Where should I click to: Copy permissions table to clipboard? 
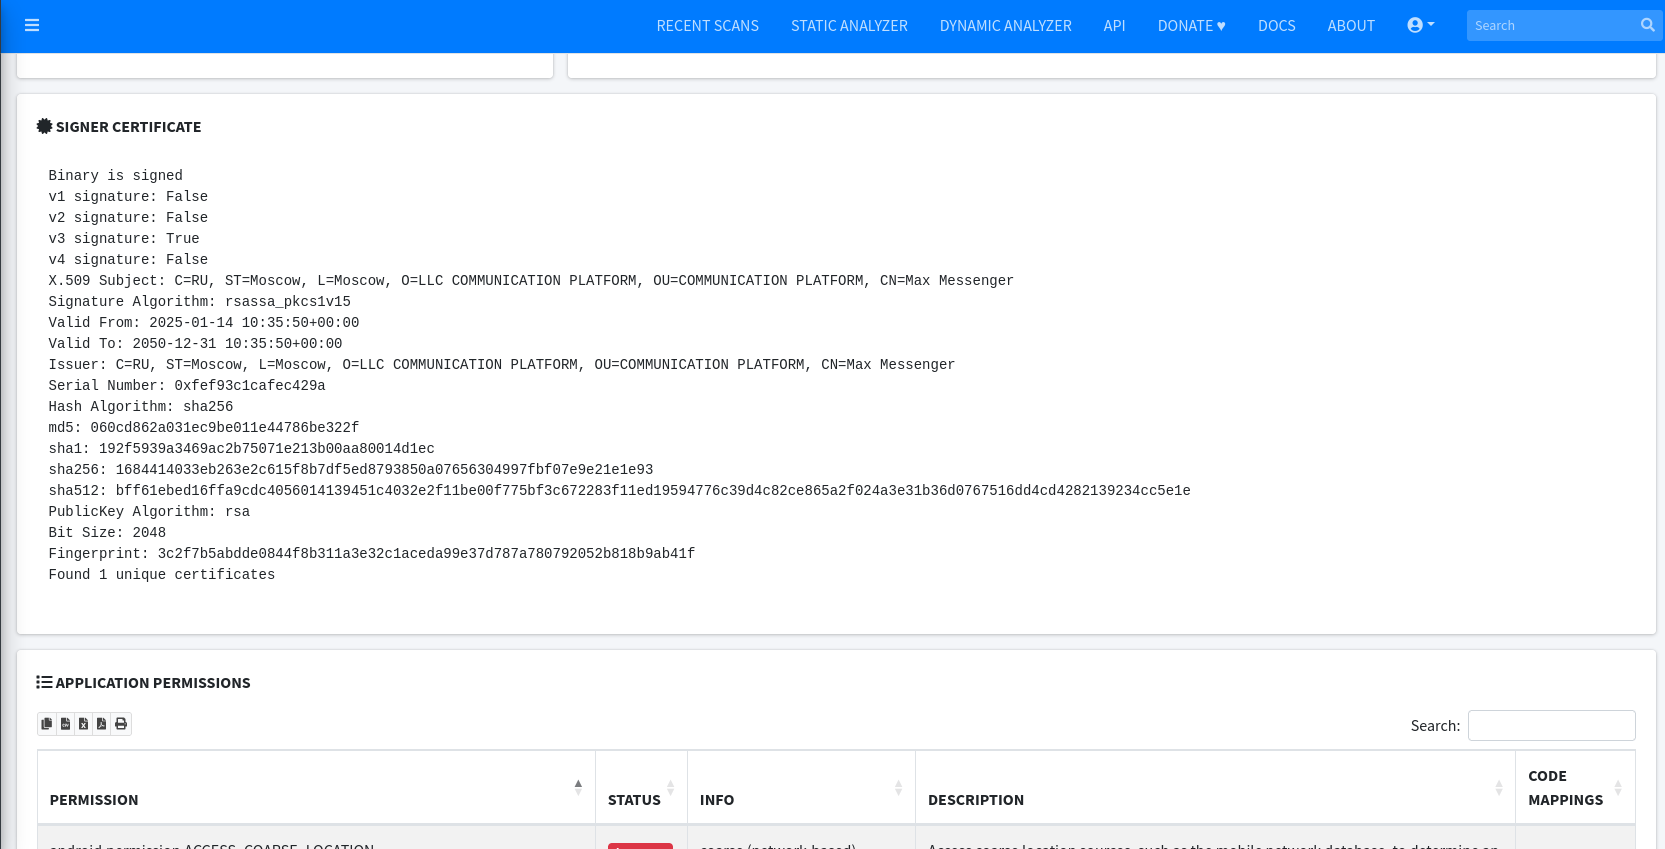[47, 724]
